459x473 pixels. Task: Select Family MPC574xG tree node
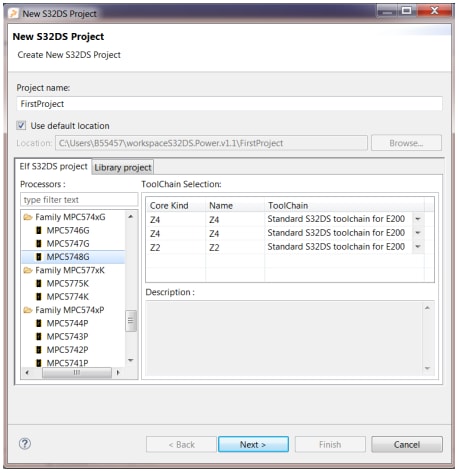(70, 217)
